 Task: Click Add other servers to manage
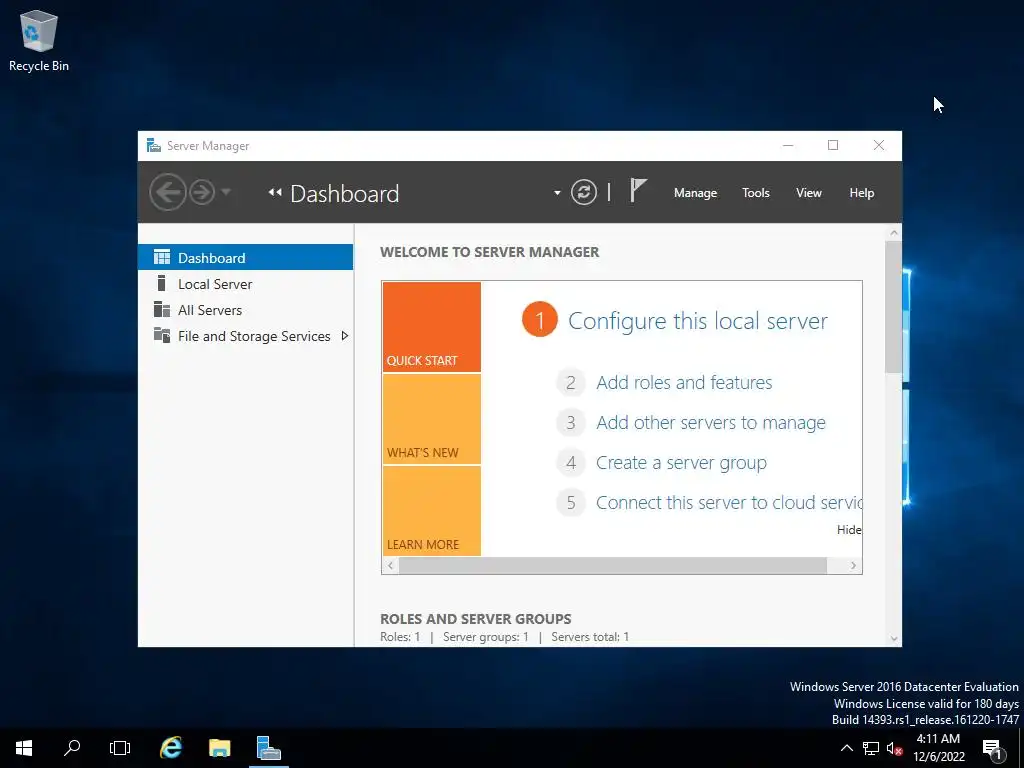(711, 423)
